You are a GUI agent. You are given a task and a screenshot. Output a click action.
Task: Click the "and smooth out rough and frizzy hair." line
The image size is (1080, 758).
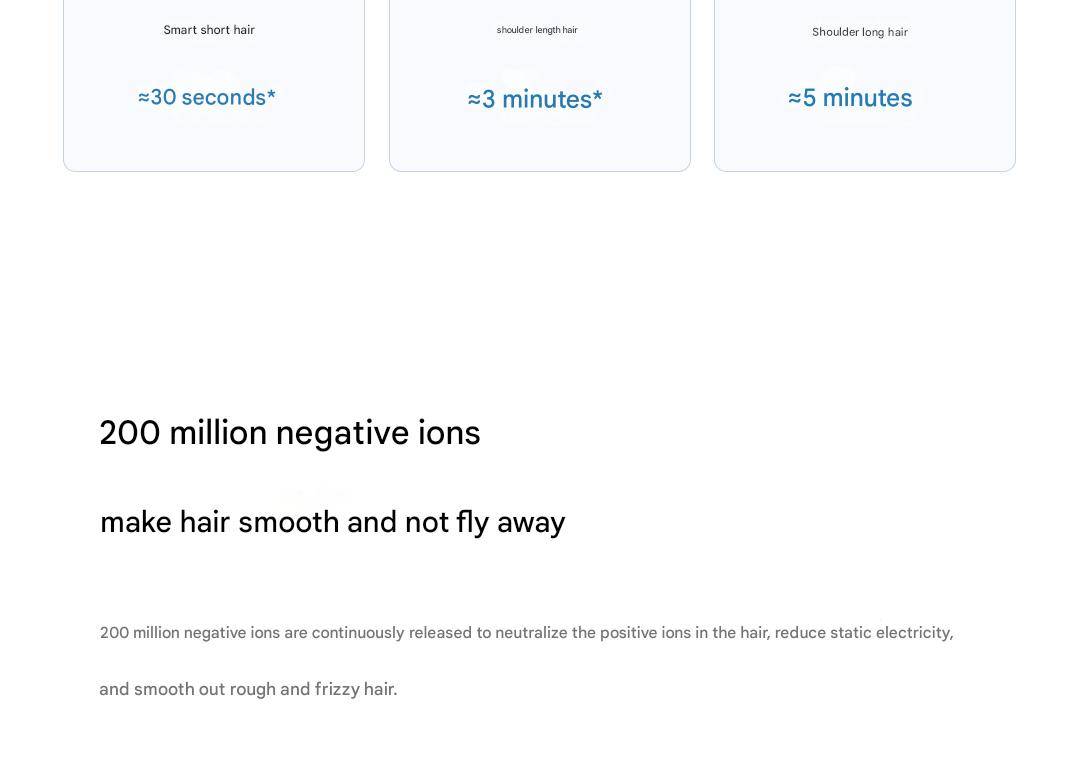(248, 689)
